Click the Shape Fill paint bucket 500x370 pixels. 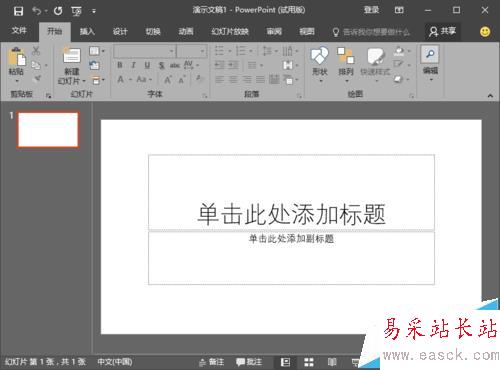[x=399, y=51]
